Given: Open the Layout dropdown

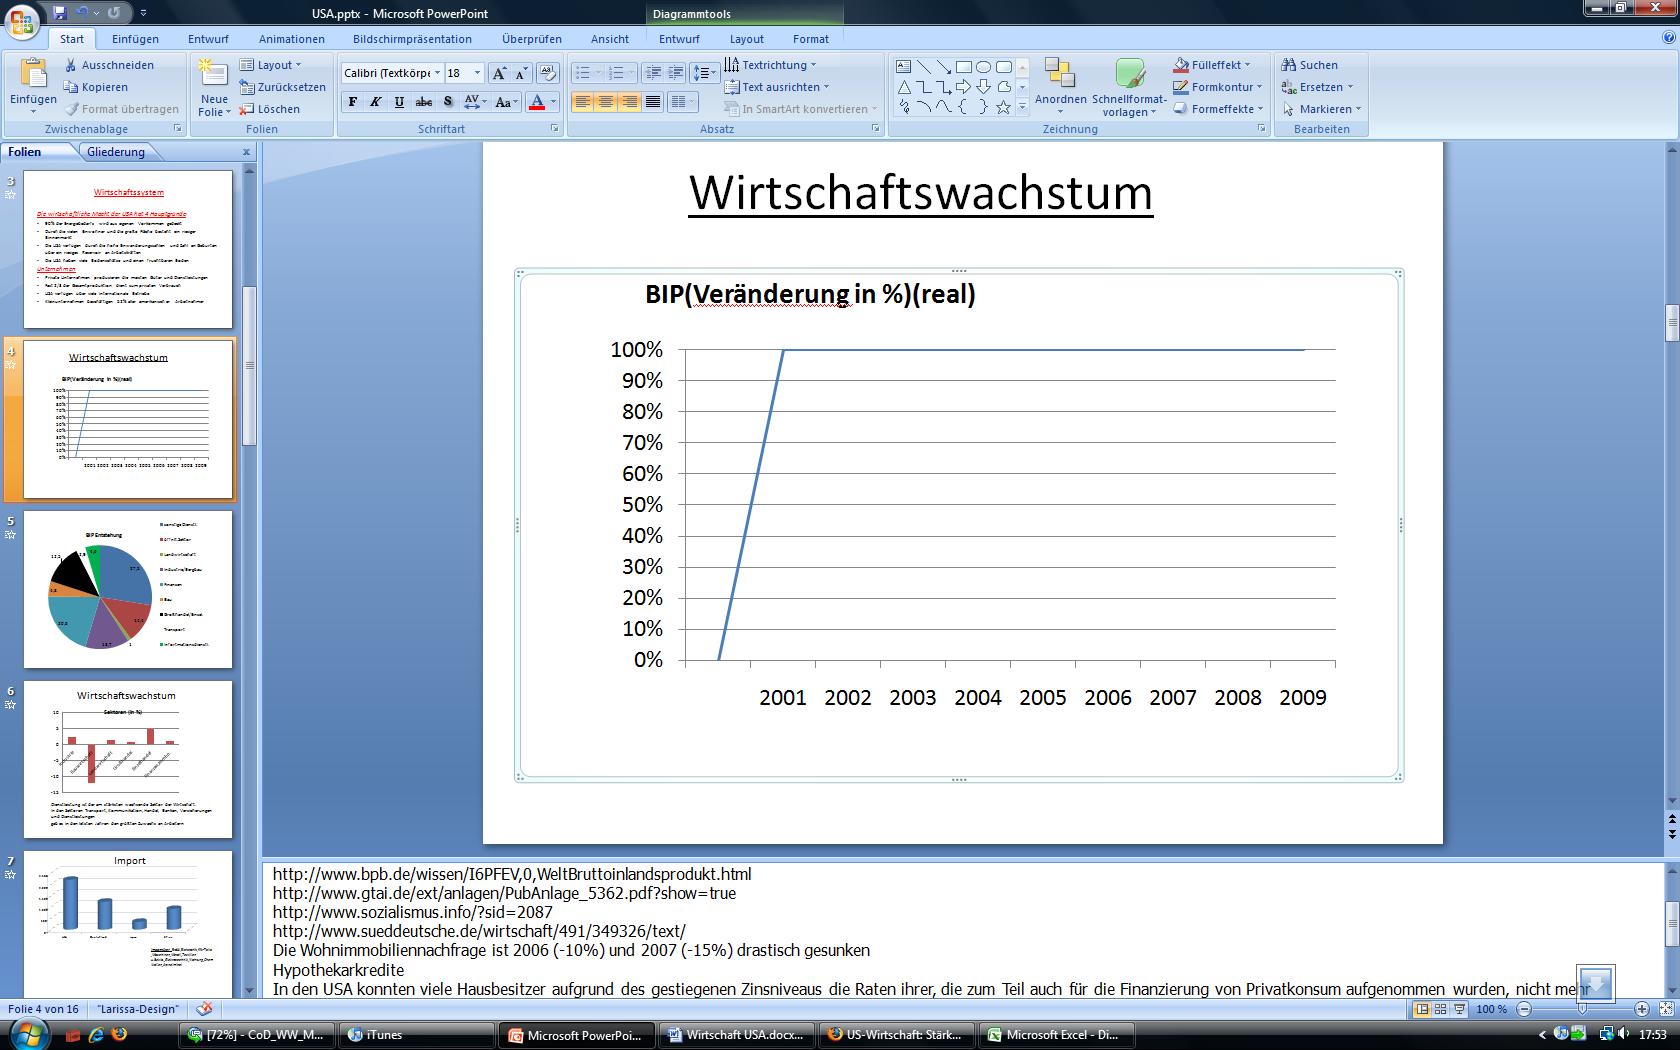Looking at the screenshot, I should click(x=270, y=65).
